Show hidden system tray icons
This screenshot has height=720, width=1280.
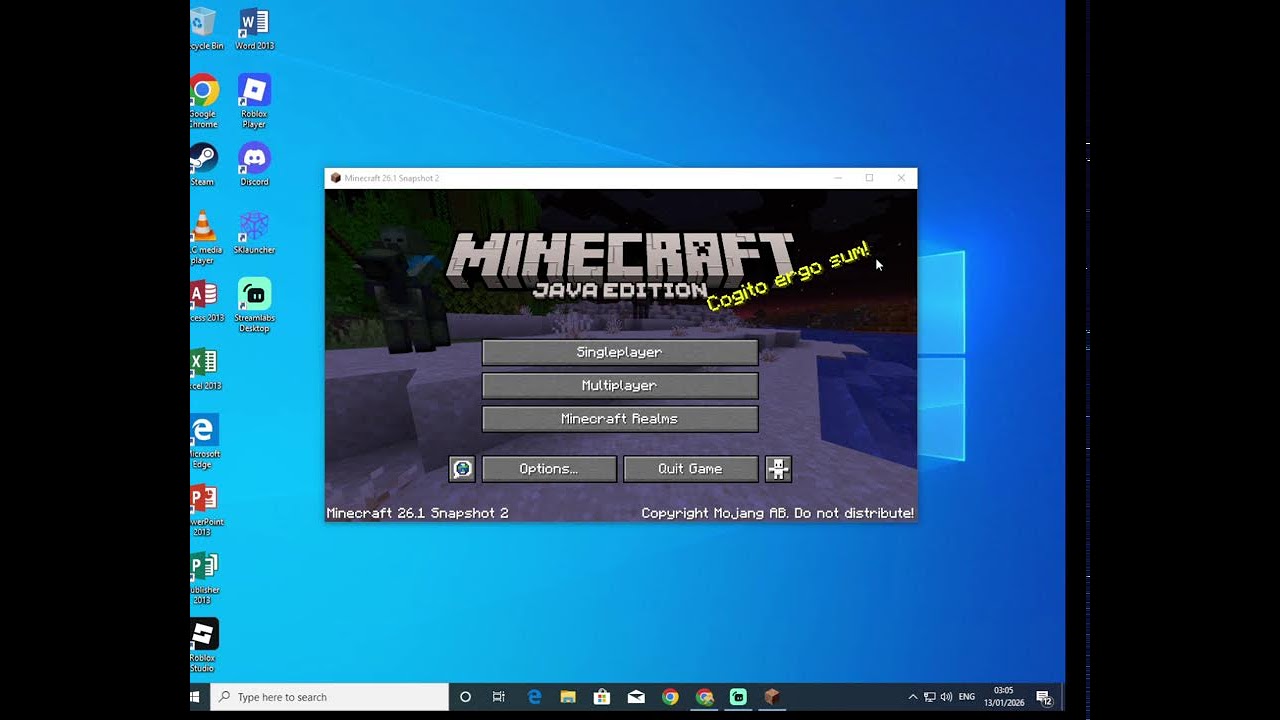point(912,697)
